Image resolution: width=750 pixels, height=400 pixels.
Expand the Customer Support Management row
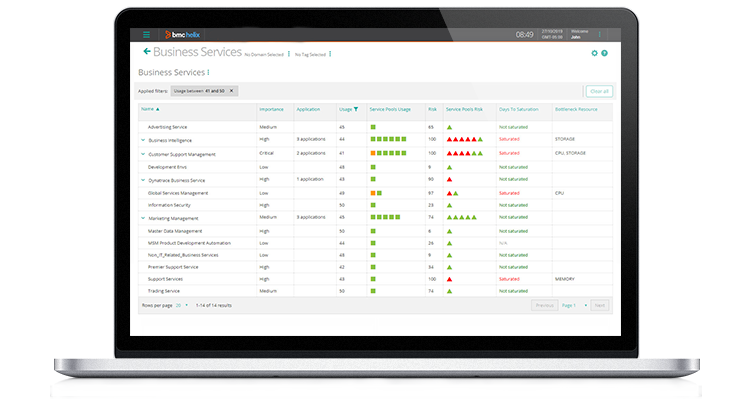coord(143,154)
